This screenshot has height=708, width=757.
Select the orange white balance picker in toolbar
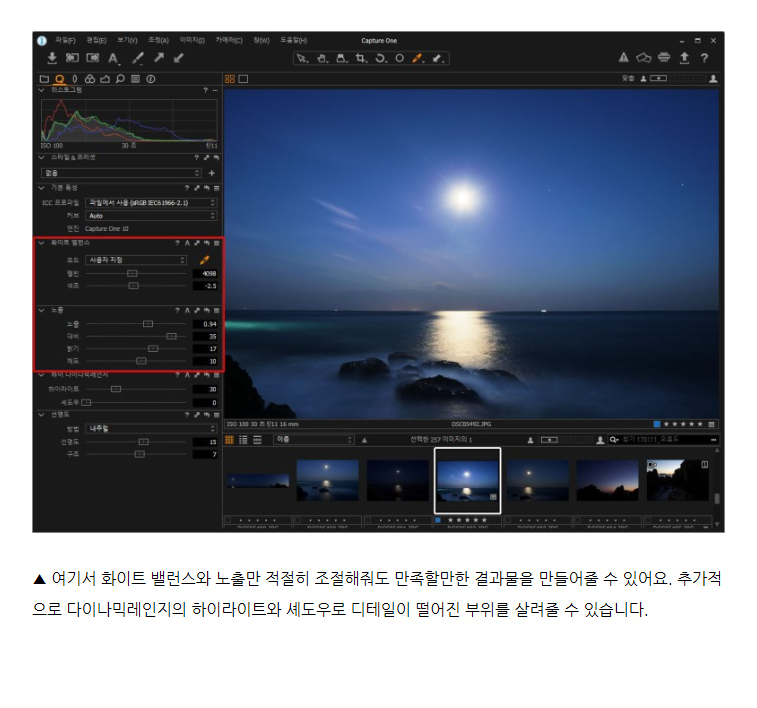(418, 58)
